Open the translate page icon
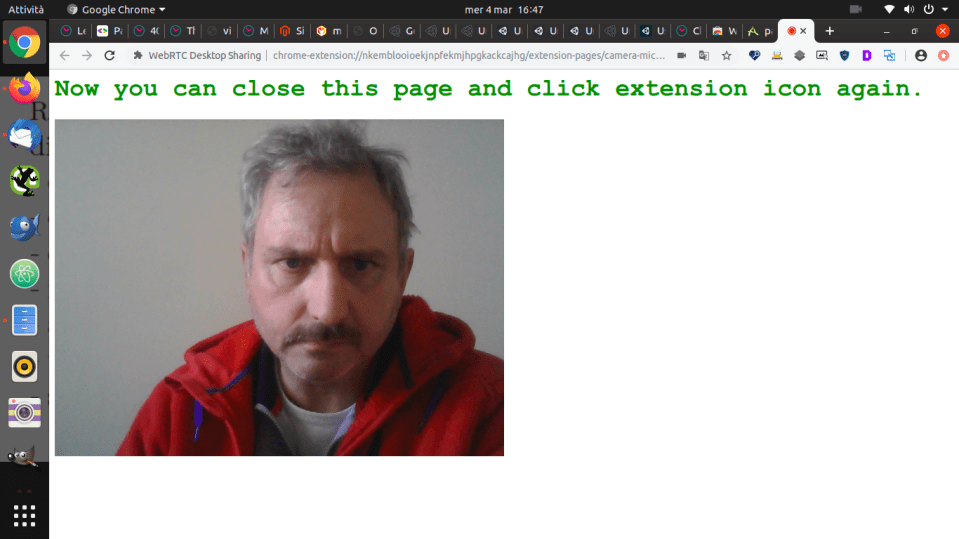This screenshot has height=539, width=959. coord(704,56)
